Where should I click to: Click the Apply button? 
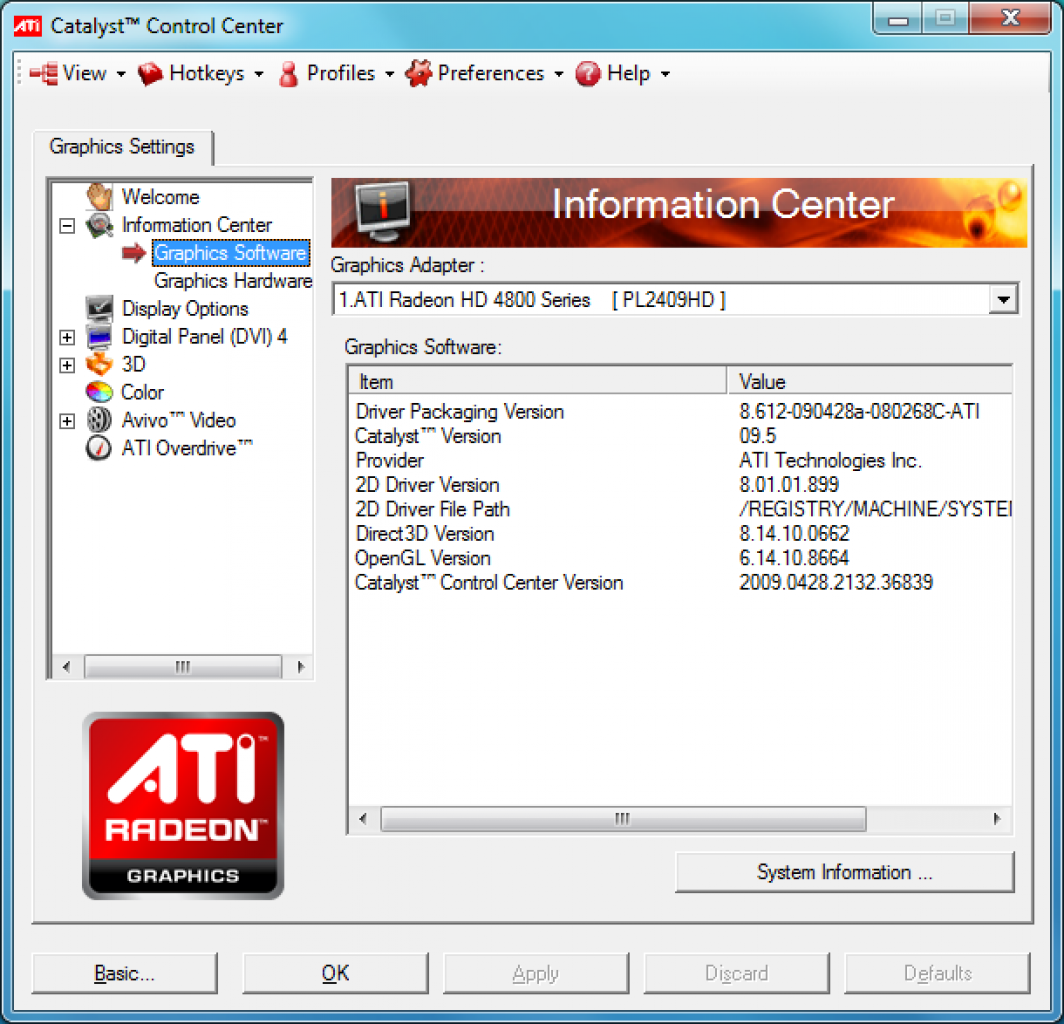coord(535,973)
